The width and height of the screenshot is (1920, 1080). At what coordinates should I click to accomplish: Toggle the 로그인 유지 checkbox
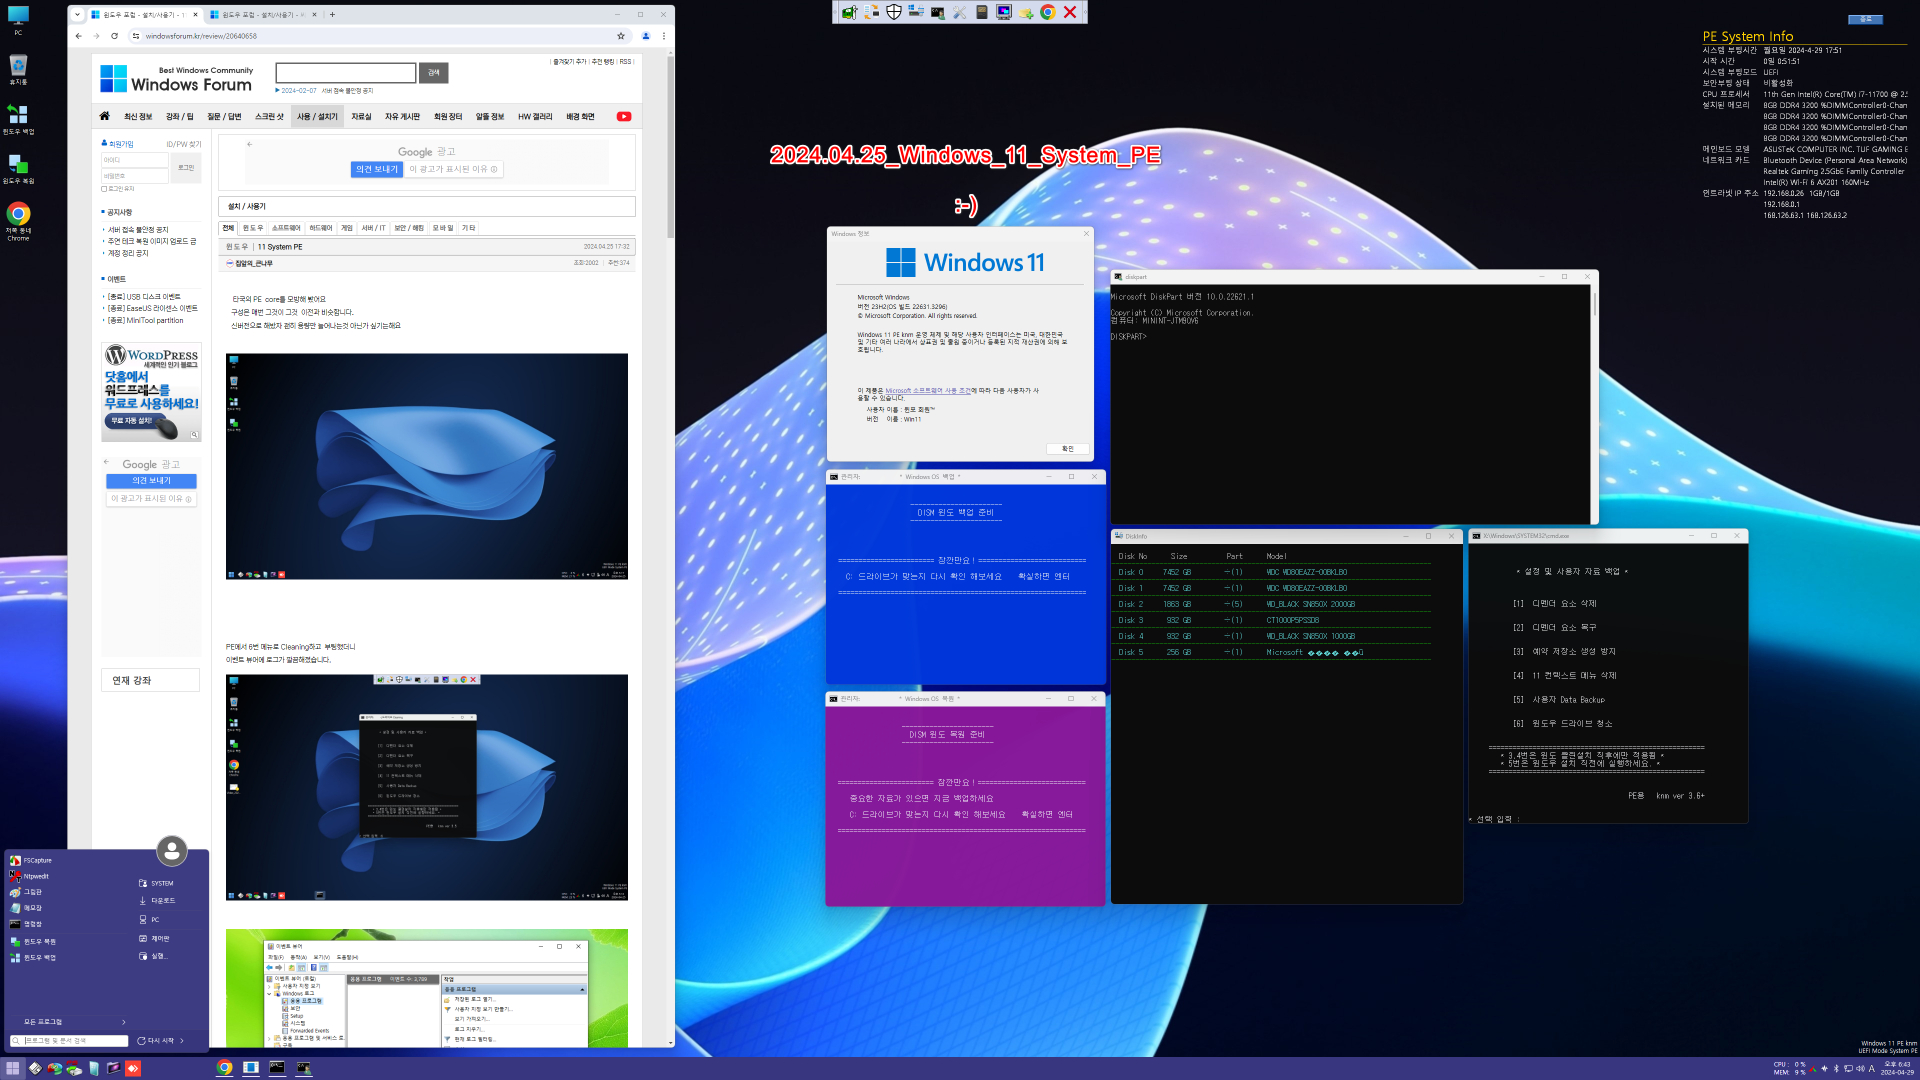click(104, 189)
